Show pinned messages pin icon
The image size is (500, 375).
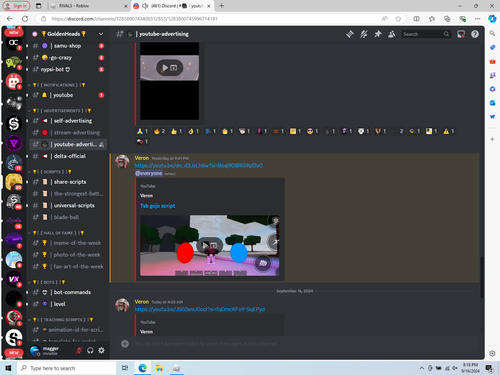[x=378, y=34]
